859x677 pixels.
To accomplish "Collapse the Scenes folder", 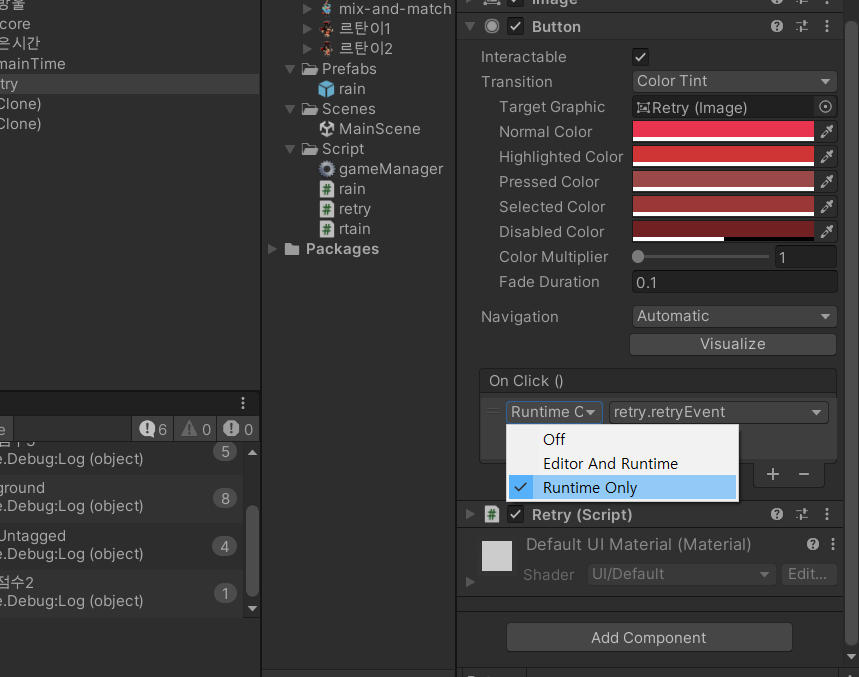I will pyautogui.click(x=290, y=109).
